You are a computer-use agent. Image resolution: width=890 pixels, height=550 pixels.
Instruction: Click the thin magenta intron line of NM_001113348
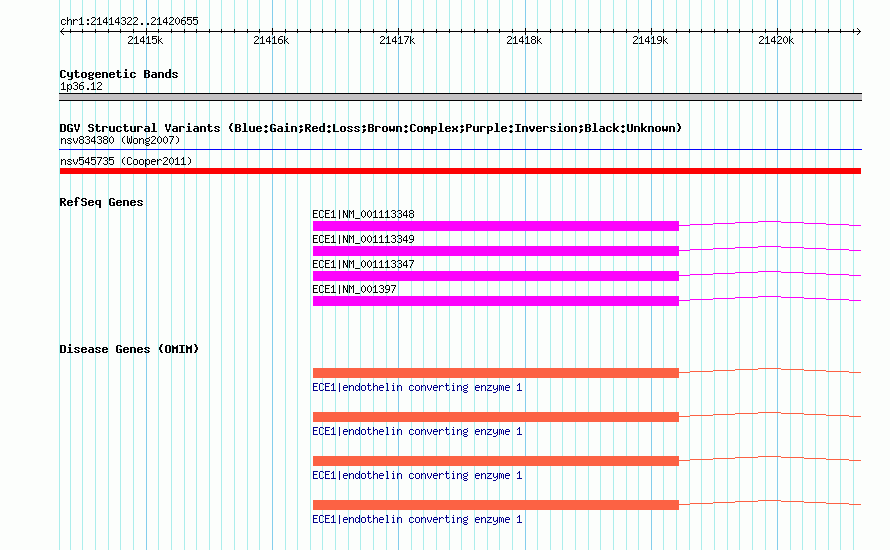pos(770,222)
